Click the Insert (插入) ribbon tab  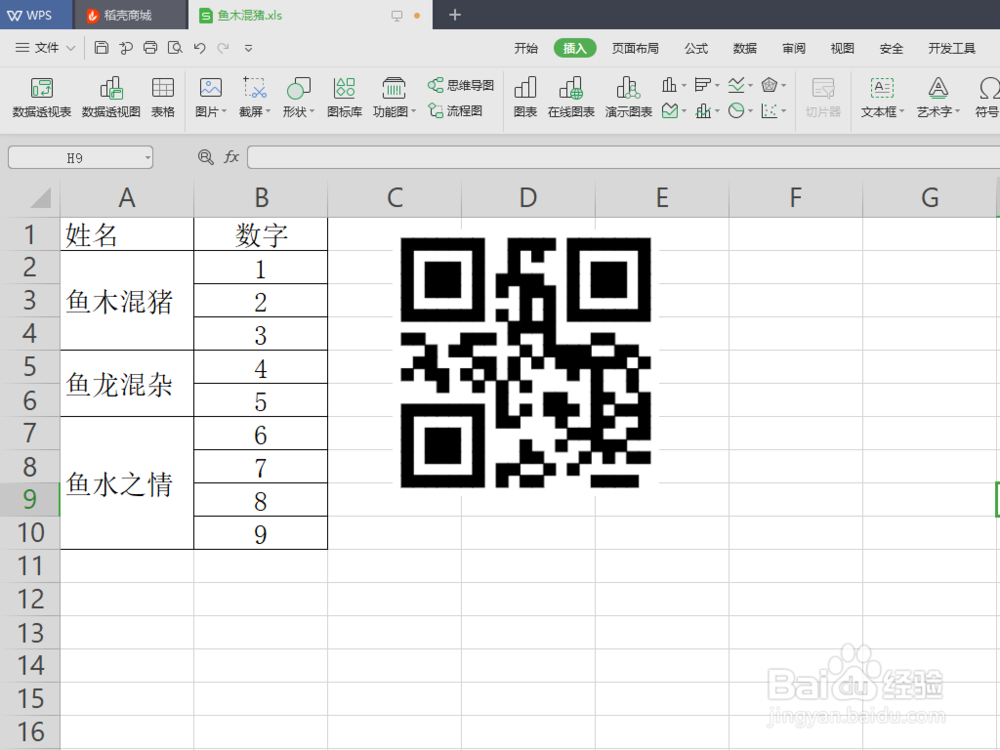pyautogui.click(x=575, y=48)
